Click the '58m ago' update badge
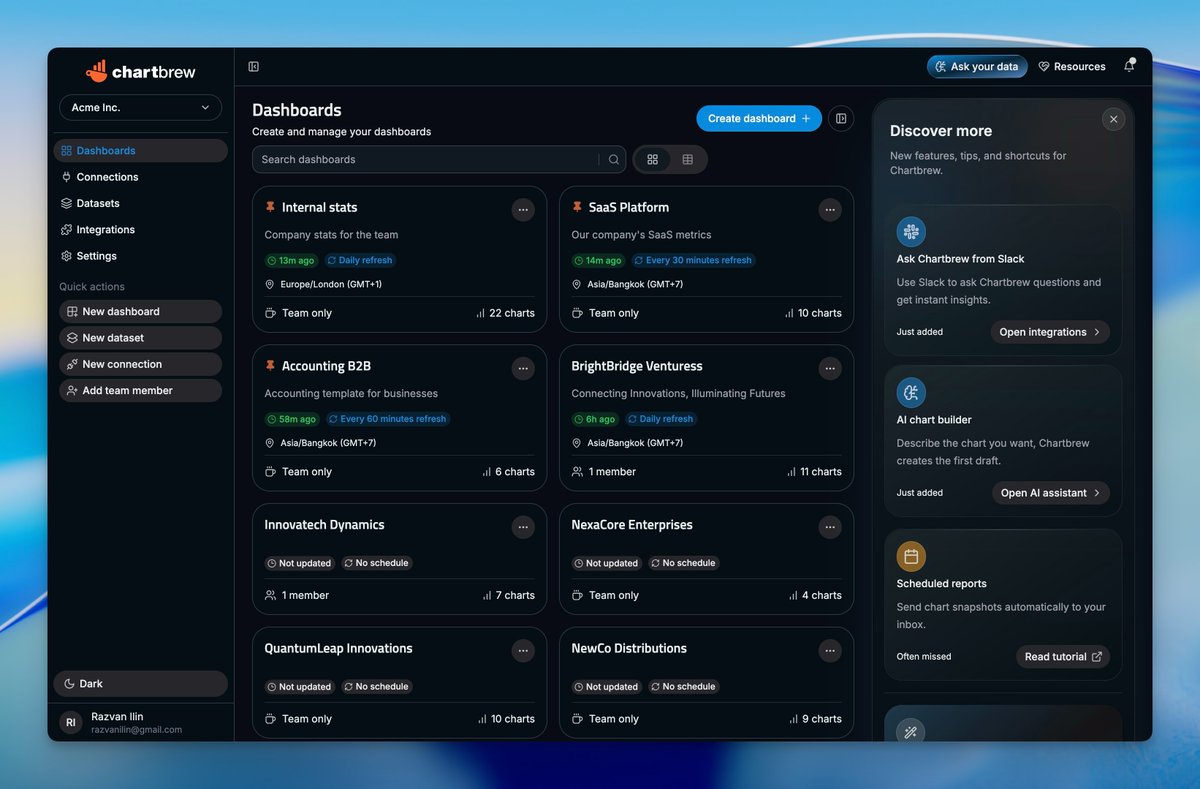This screenshot has height=789, width=1200. click(292, 419)
